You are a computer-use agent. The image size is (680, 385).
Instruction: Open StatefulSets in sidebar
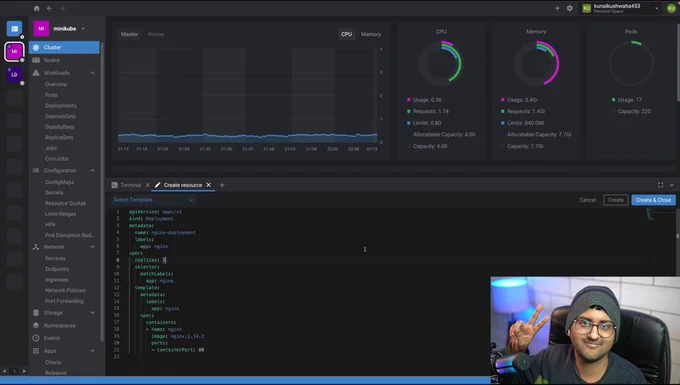point(59,127)
